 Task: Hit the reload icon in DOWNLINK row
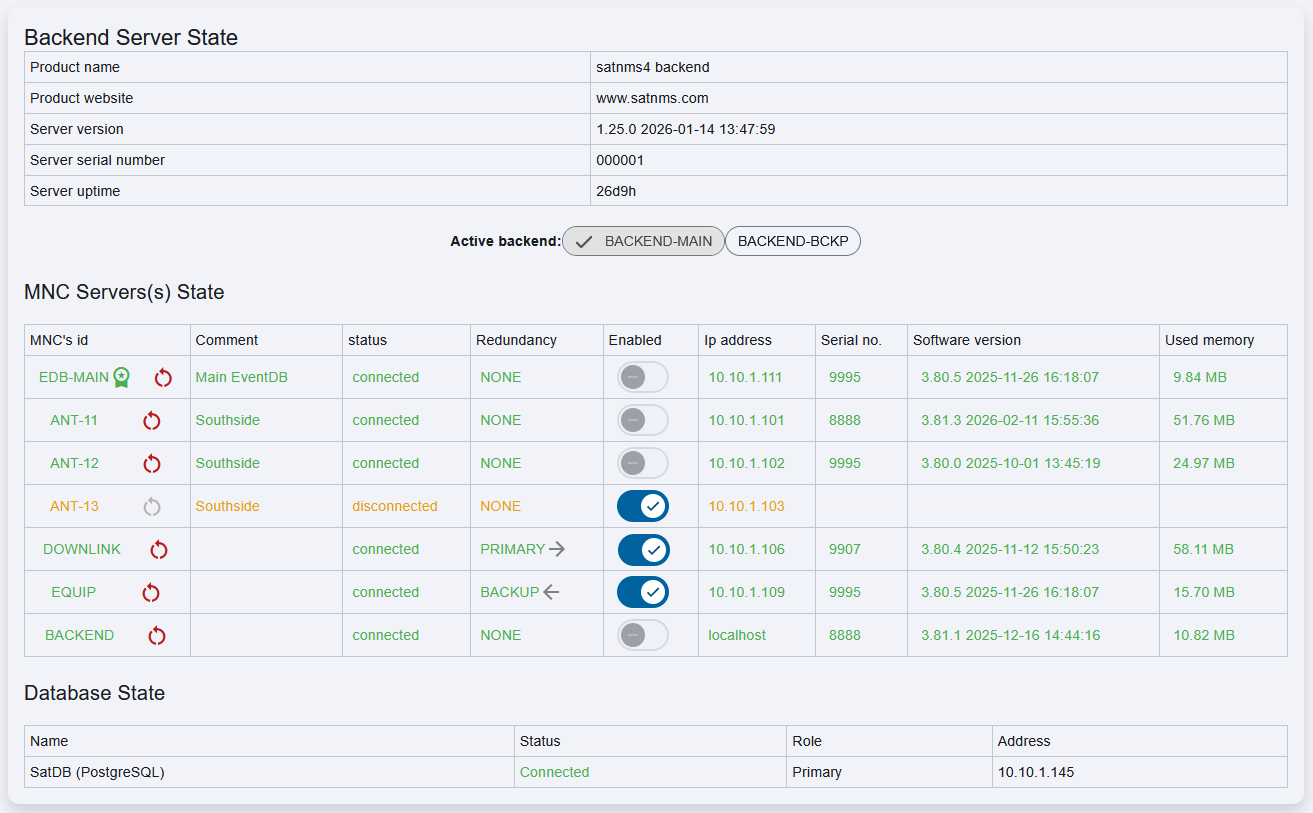(158, 549)
